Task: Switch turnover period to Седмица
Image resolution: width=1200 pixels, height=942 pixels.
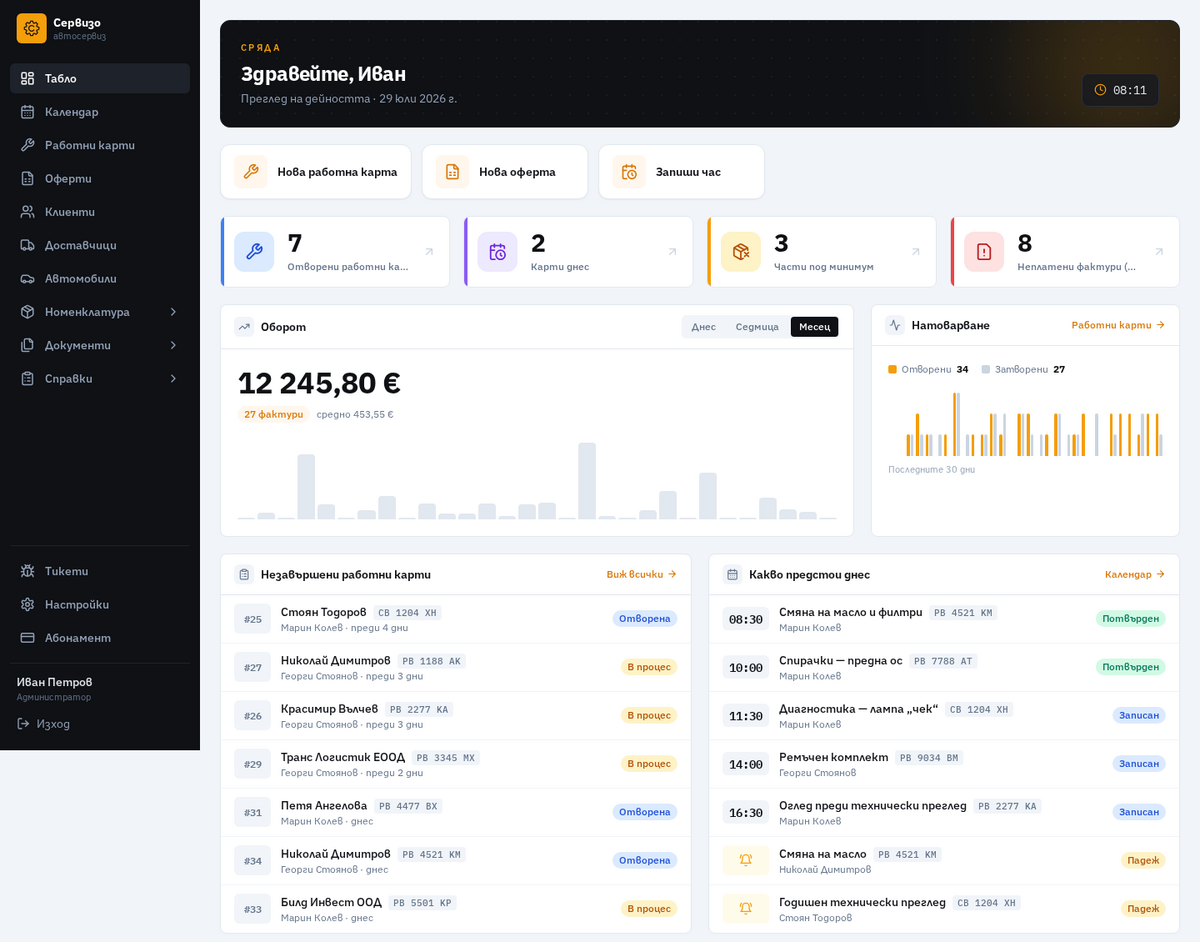Action: click(x=757, y=327)
